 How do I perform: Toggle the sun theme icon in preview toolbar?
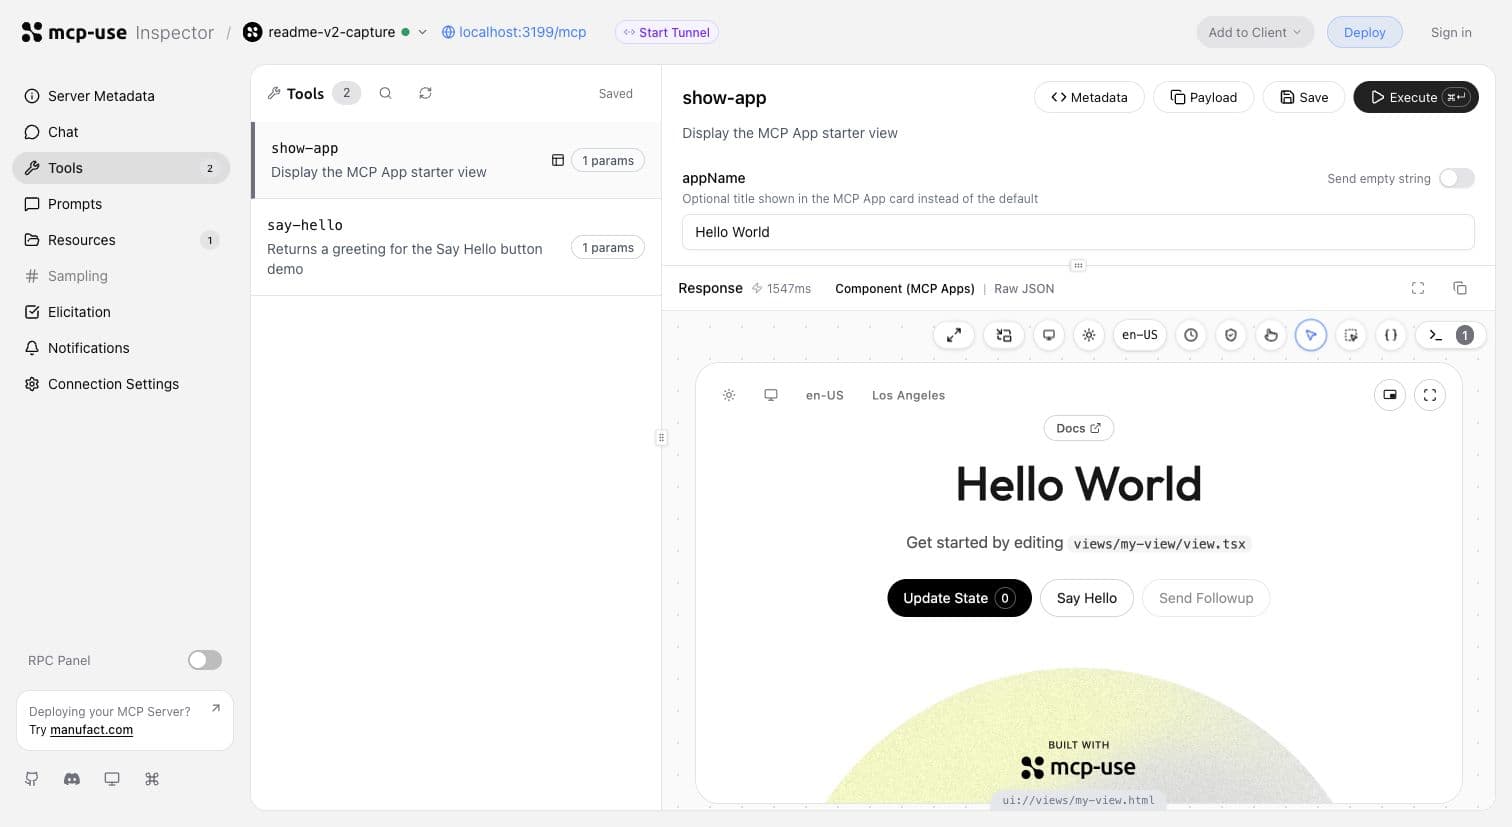[x=1089, y=335]
